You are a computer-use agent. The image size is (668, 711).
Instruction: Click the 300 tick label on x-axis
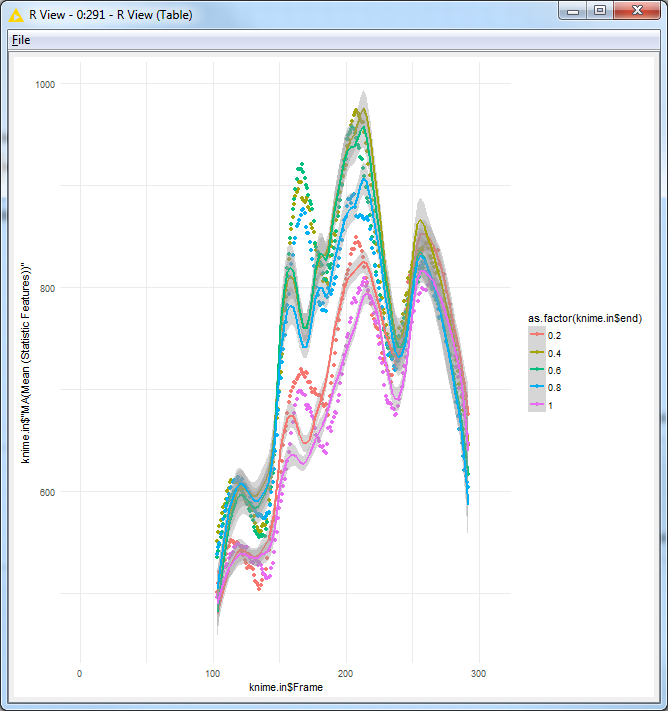[x=479, y=672]
